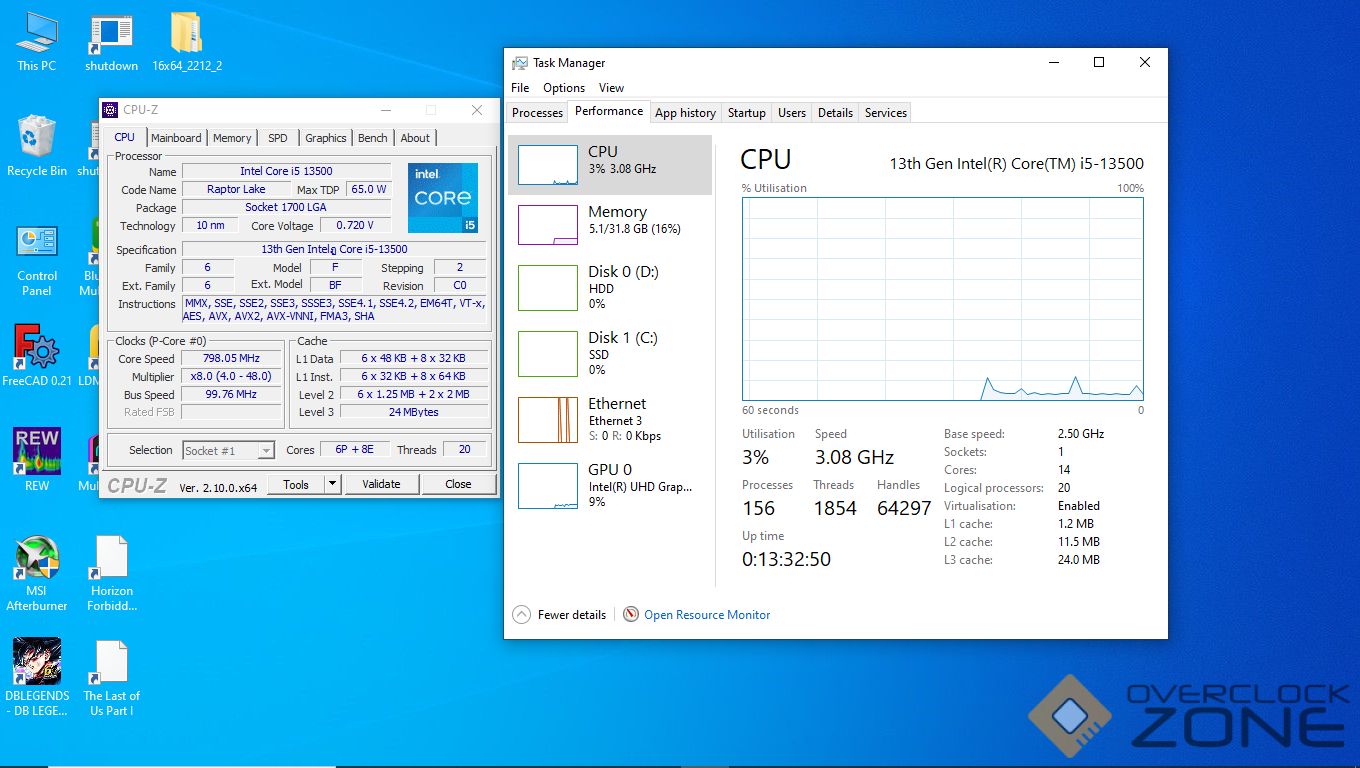Open the View menu in Task Manager
Viewport: 1360px width, 768px height.
coord(611,88)
